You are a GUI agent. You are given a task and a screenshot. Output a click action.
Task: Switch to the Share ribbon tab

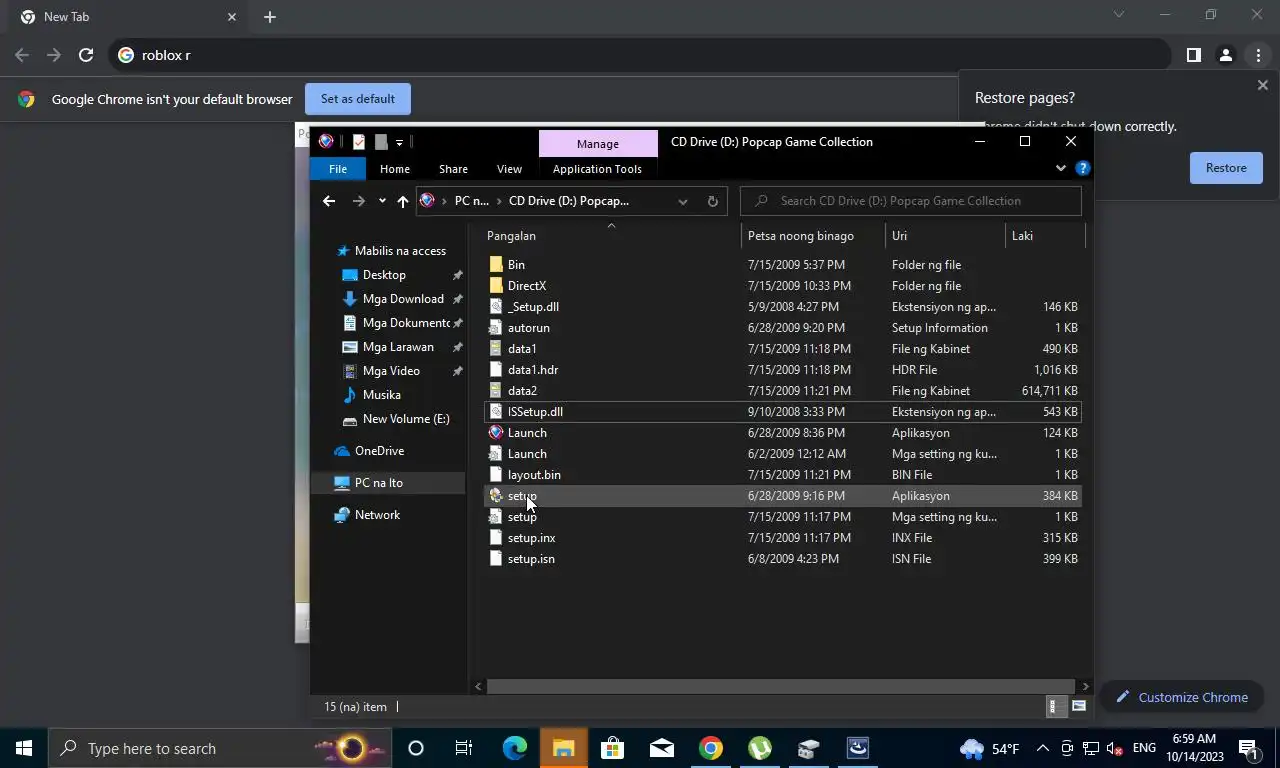pyautogui.click(x=453, y=169)
